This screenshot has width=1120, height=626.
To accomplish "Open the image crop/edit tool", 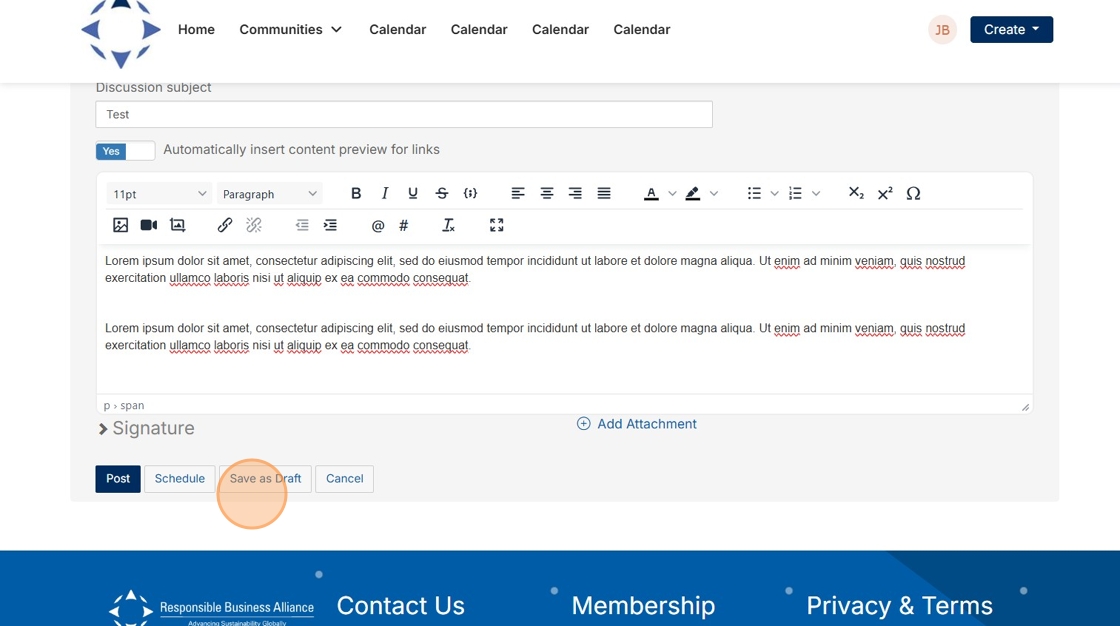I will pos(177,225).
